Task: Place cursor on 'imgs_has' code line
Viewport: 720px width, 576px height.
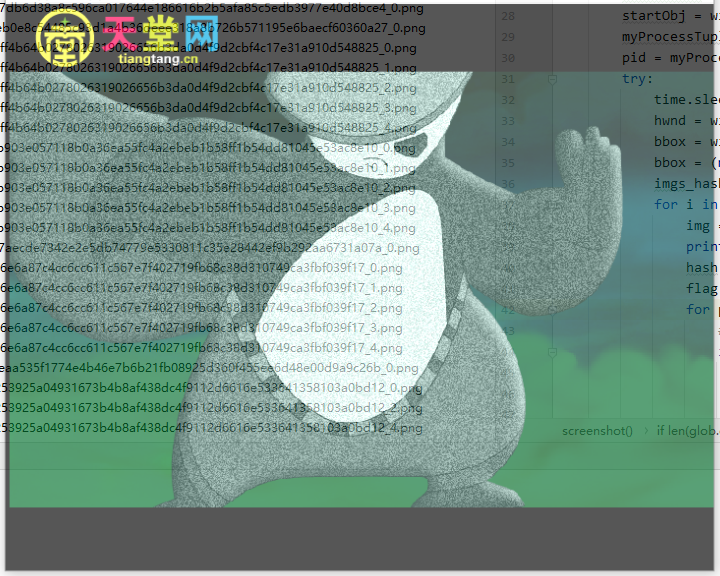Action: [686, 184]
